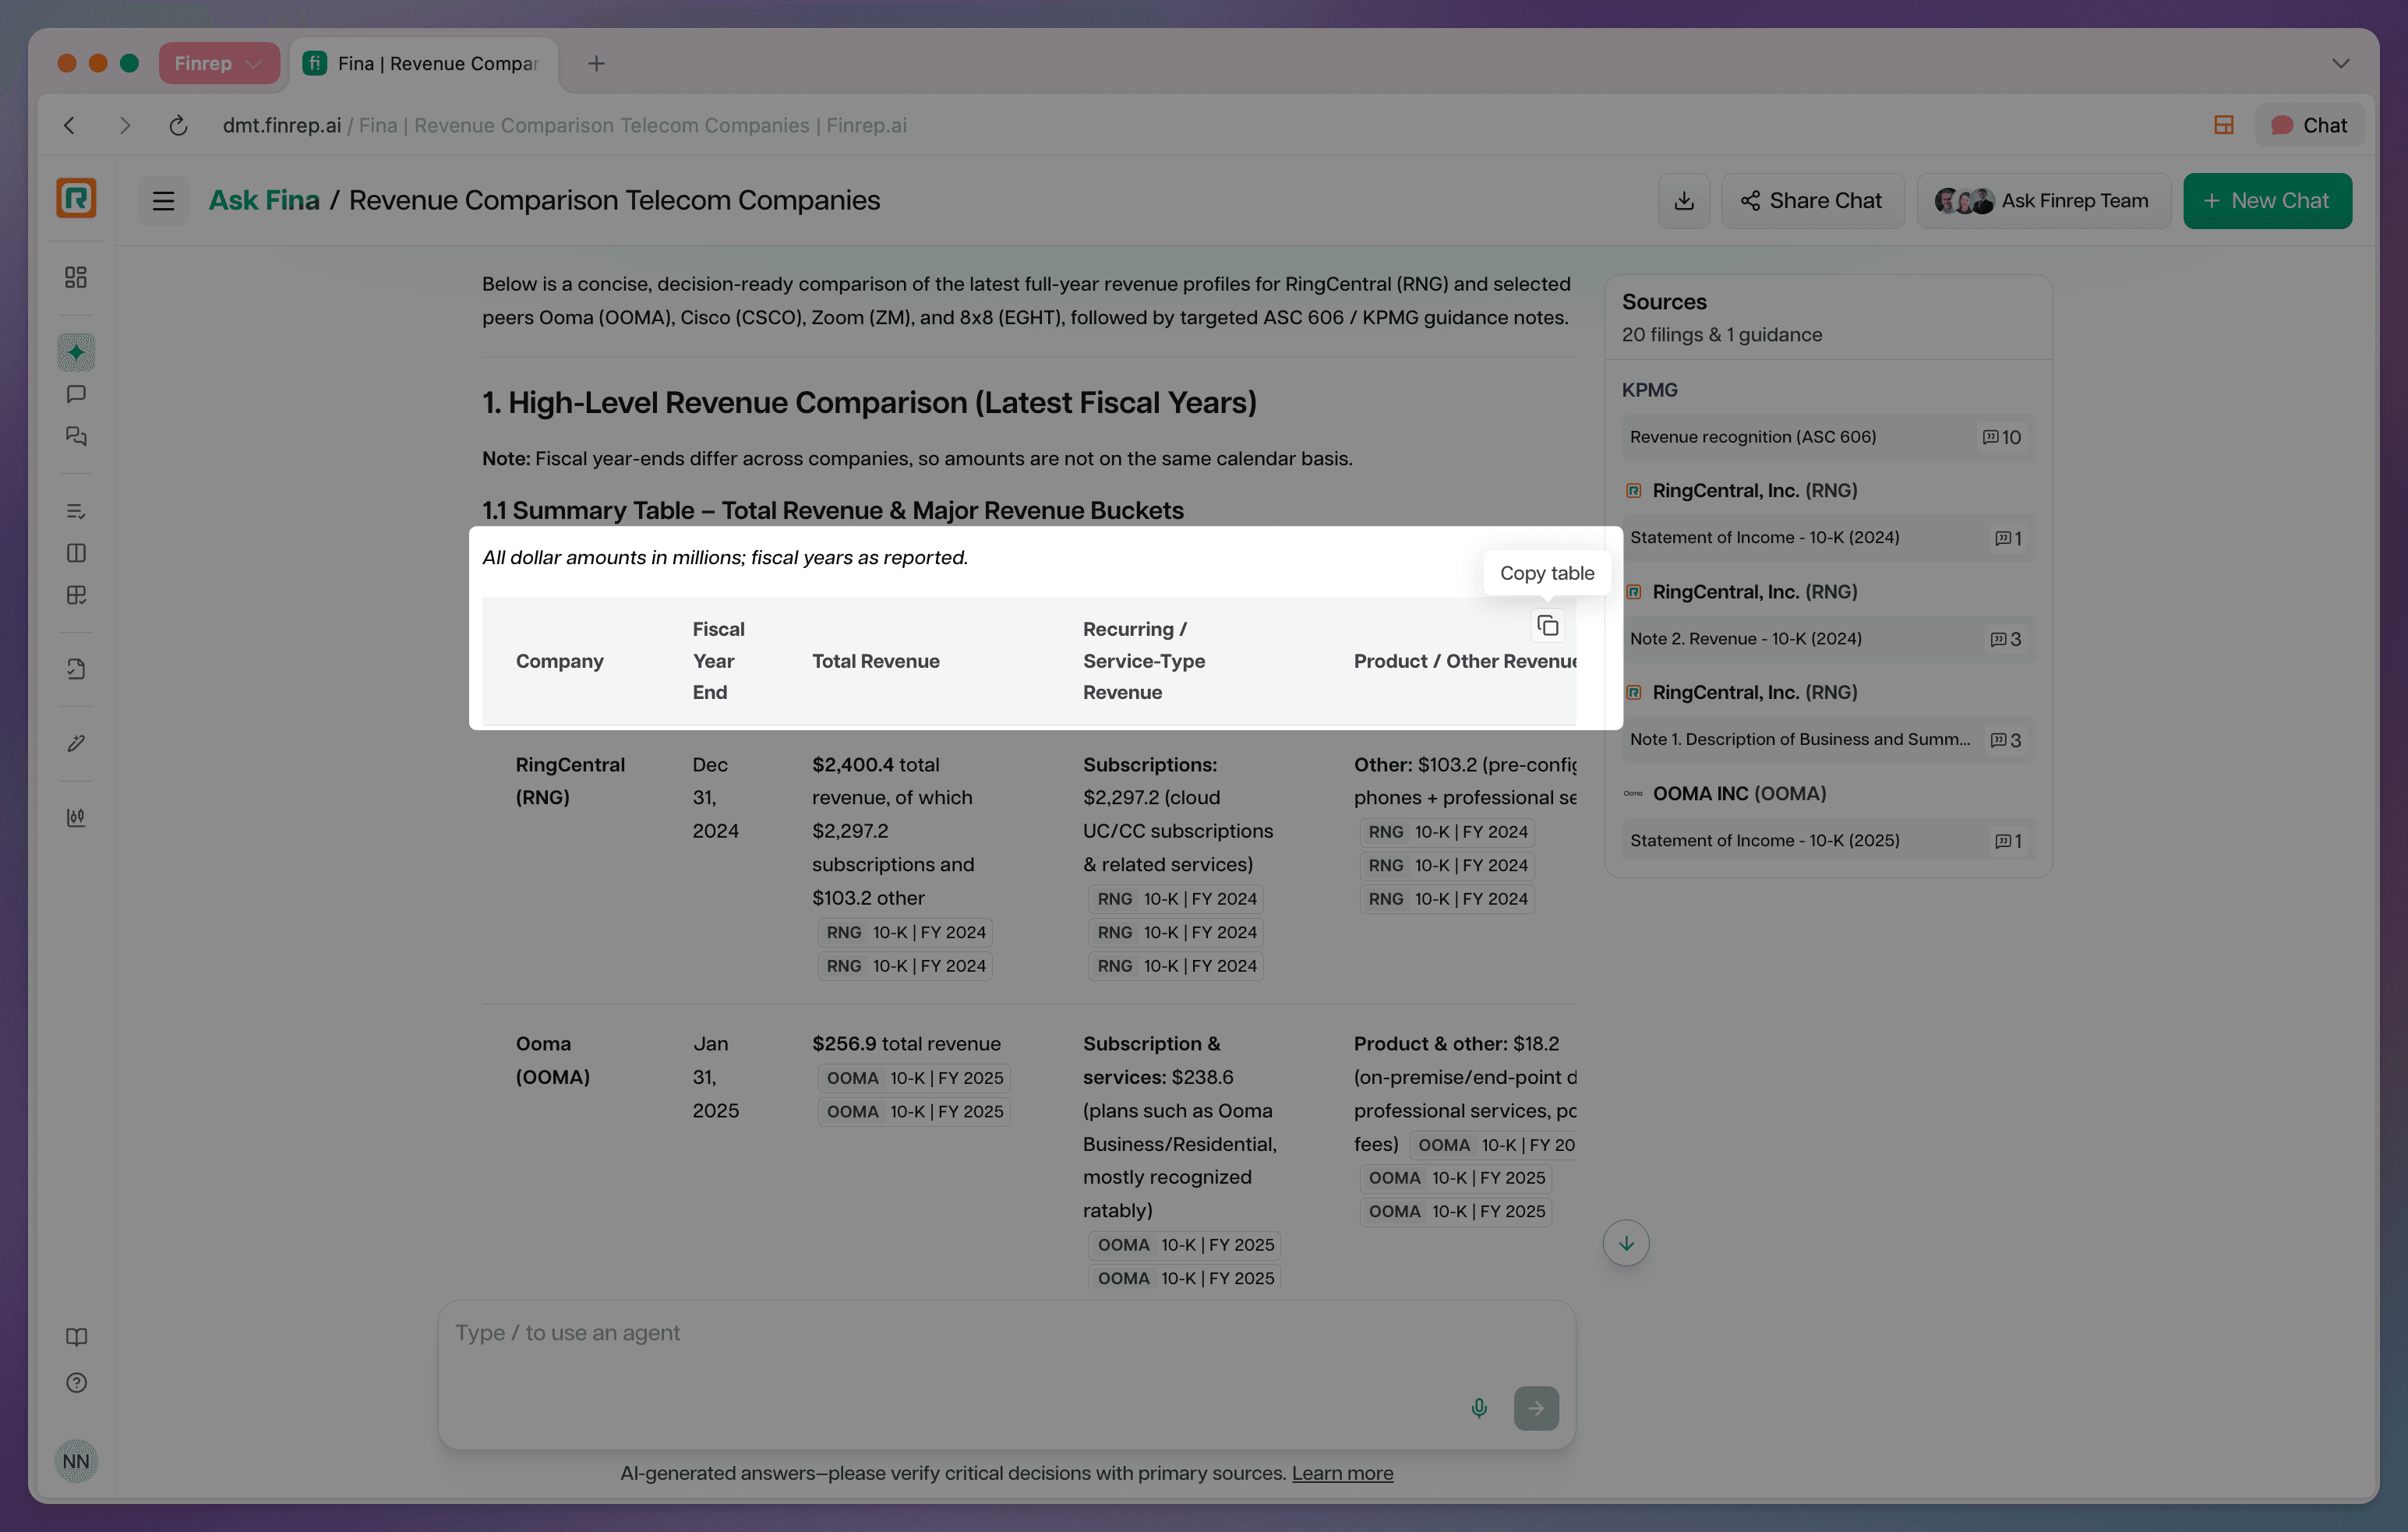Screen dimensions: 2408x1532
Task: Toggle the hamburger sidebar menu
Action: (x=163, y=201)
